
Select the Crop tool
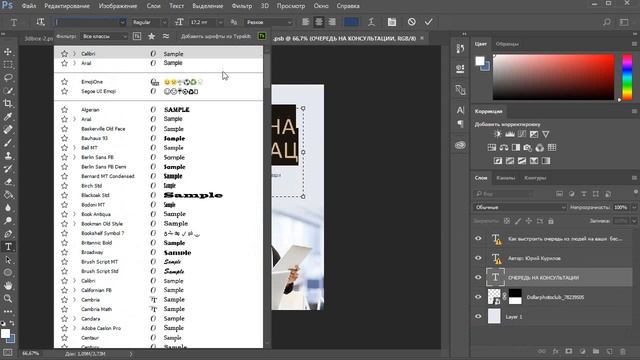tap(8, 104)
